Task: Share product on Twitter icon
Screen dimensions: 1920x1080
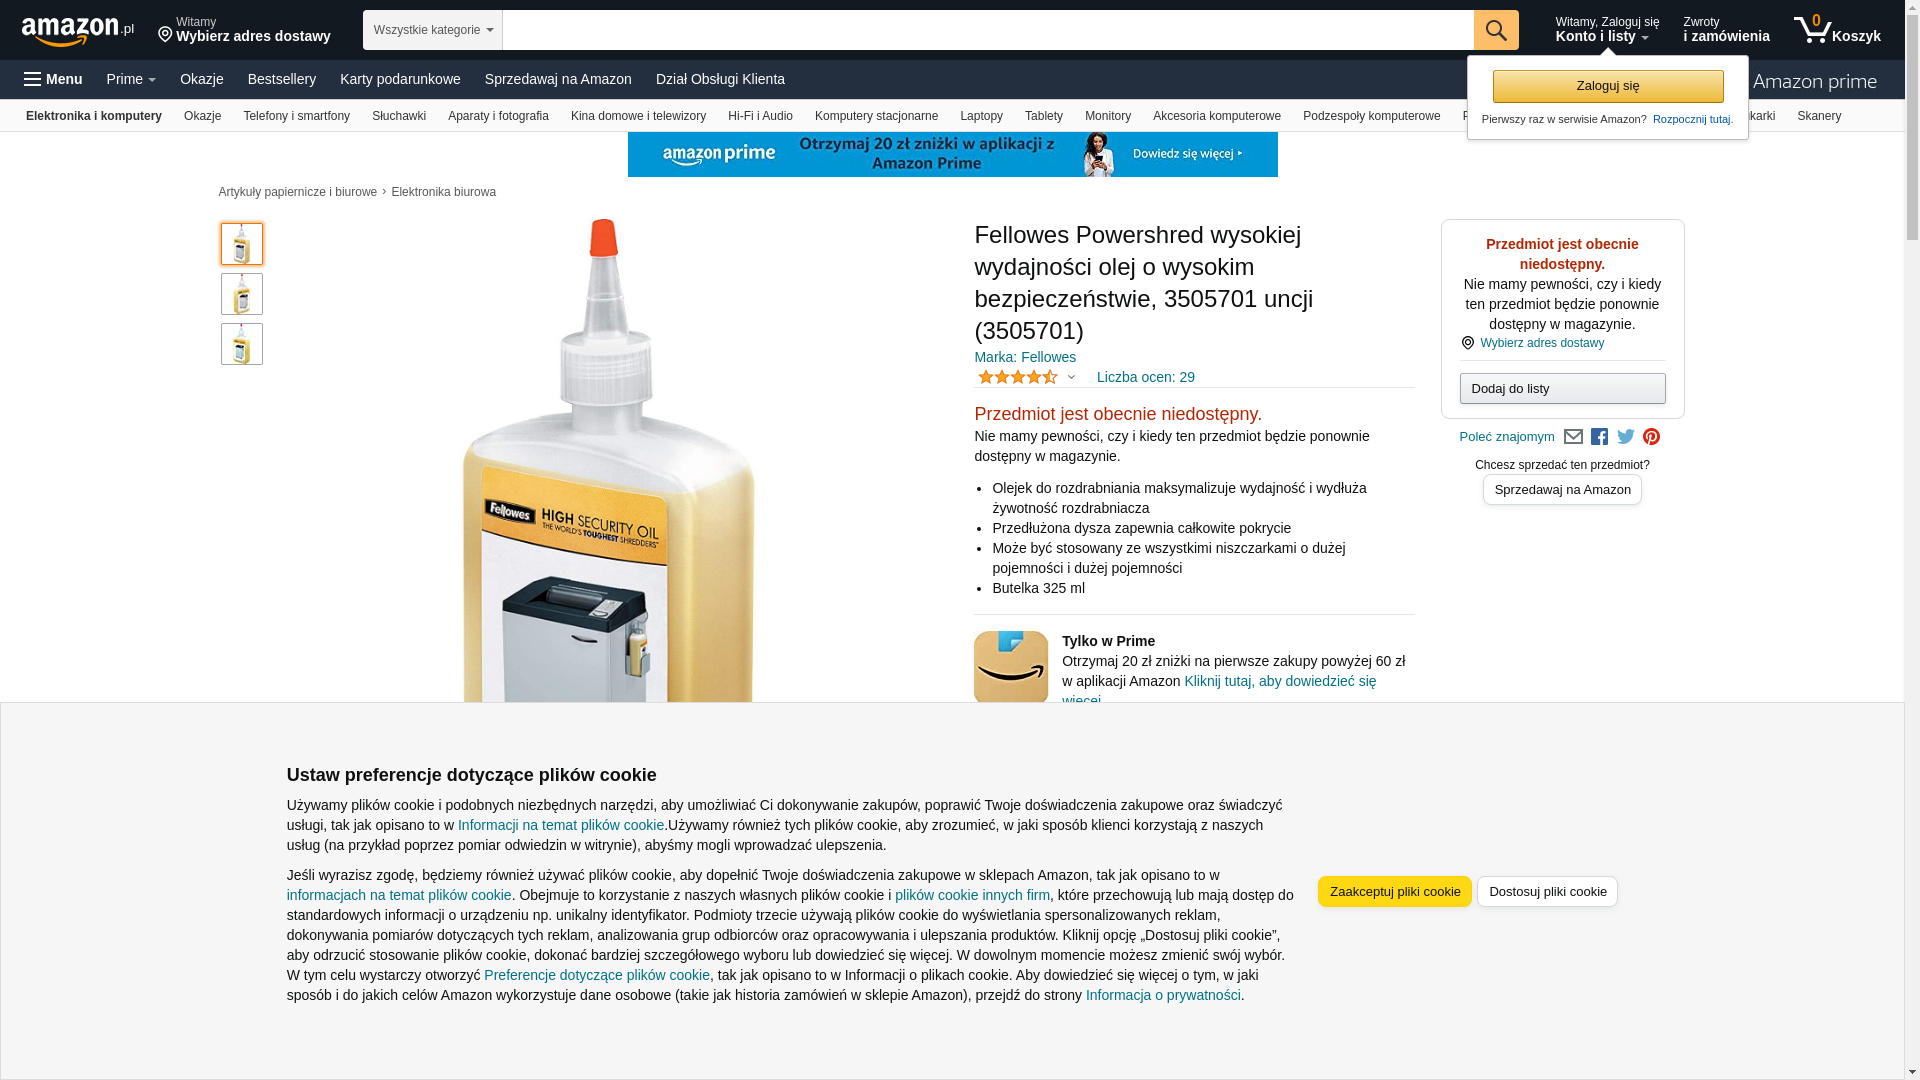Action: pyautogui.click(x=1626, y=437)
